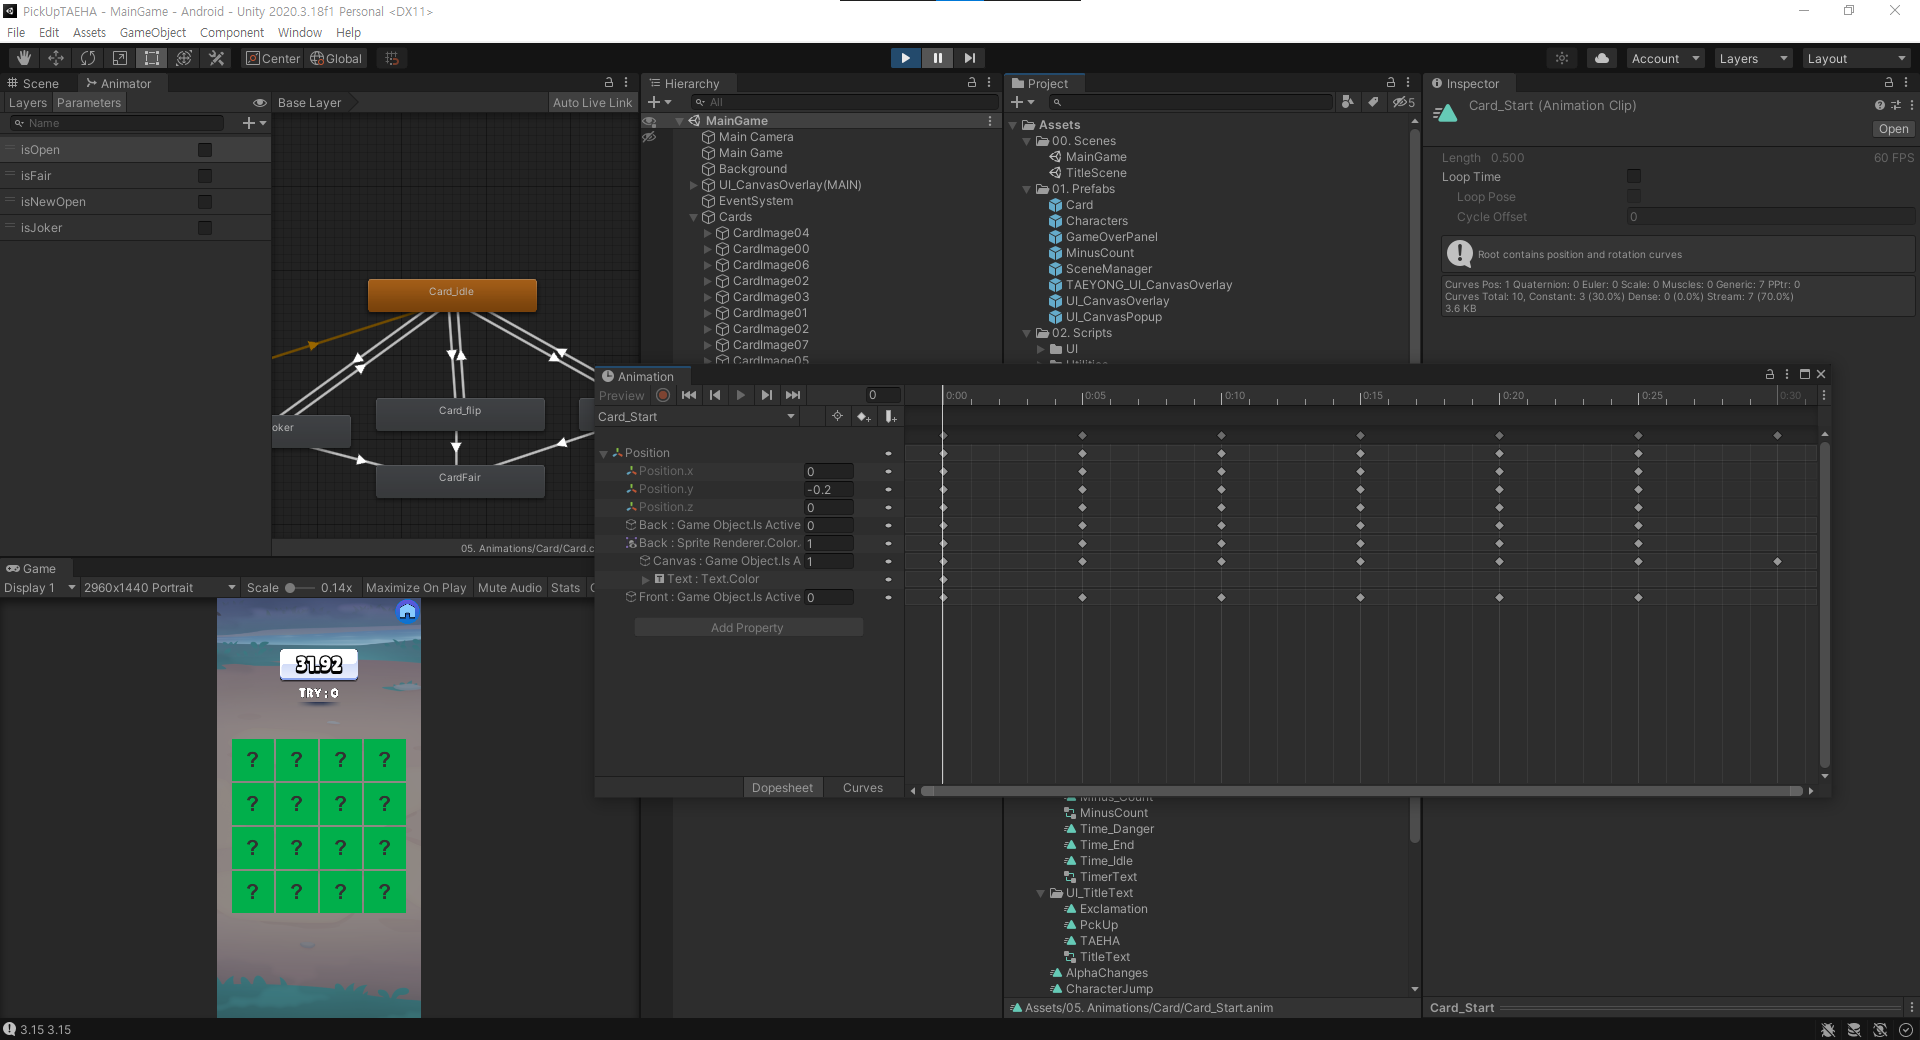The height and width of the screenshot is (1040, 1920).
Task: Click the Pause button in toolbar
Action: pyautogui.click(x=937, y=58)
